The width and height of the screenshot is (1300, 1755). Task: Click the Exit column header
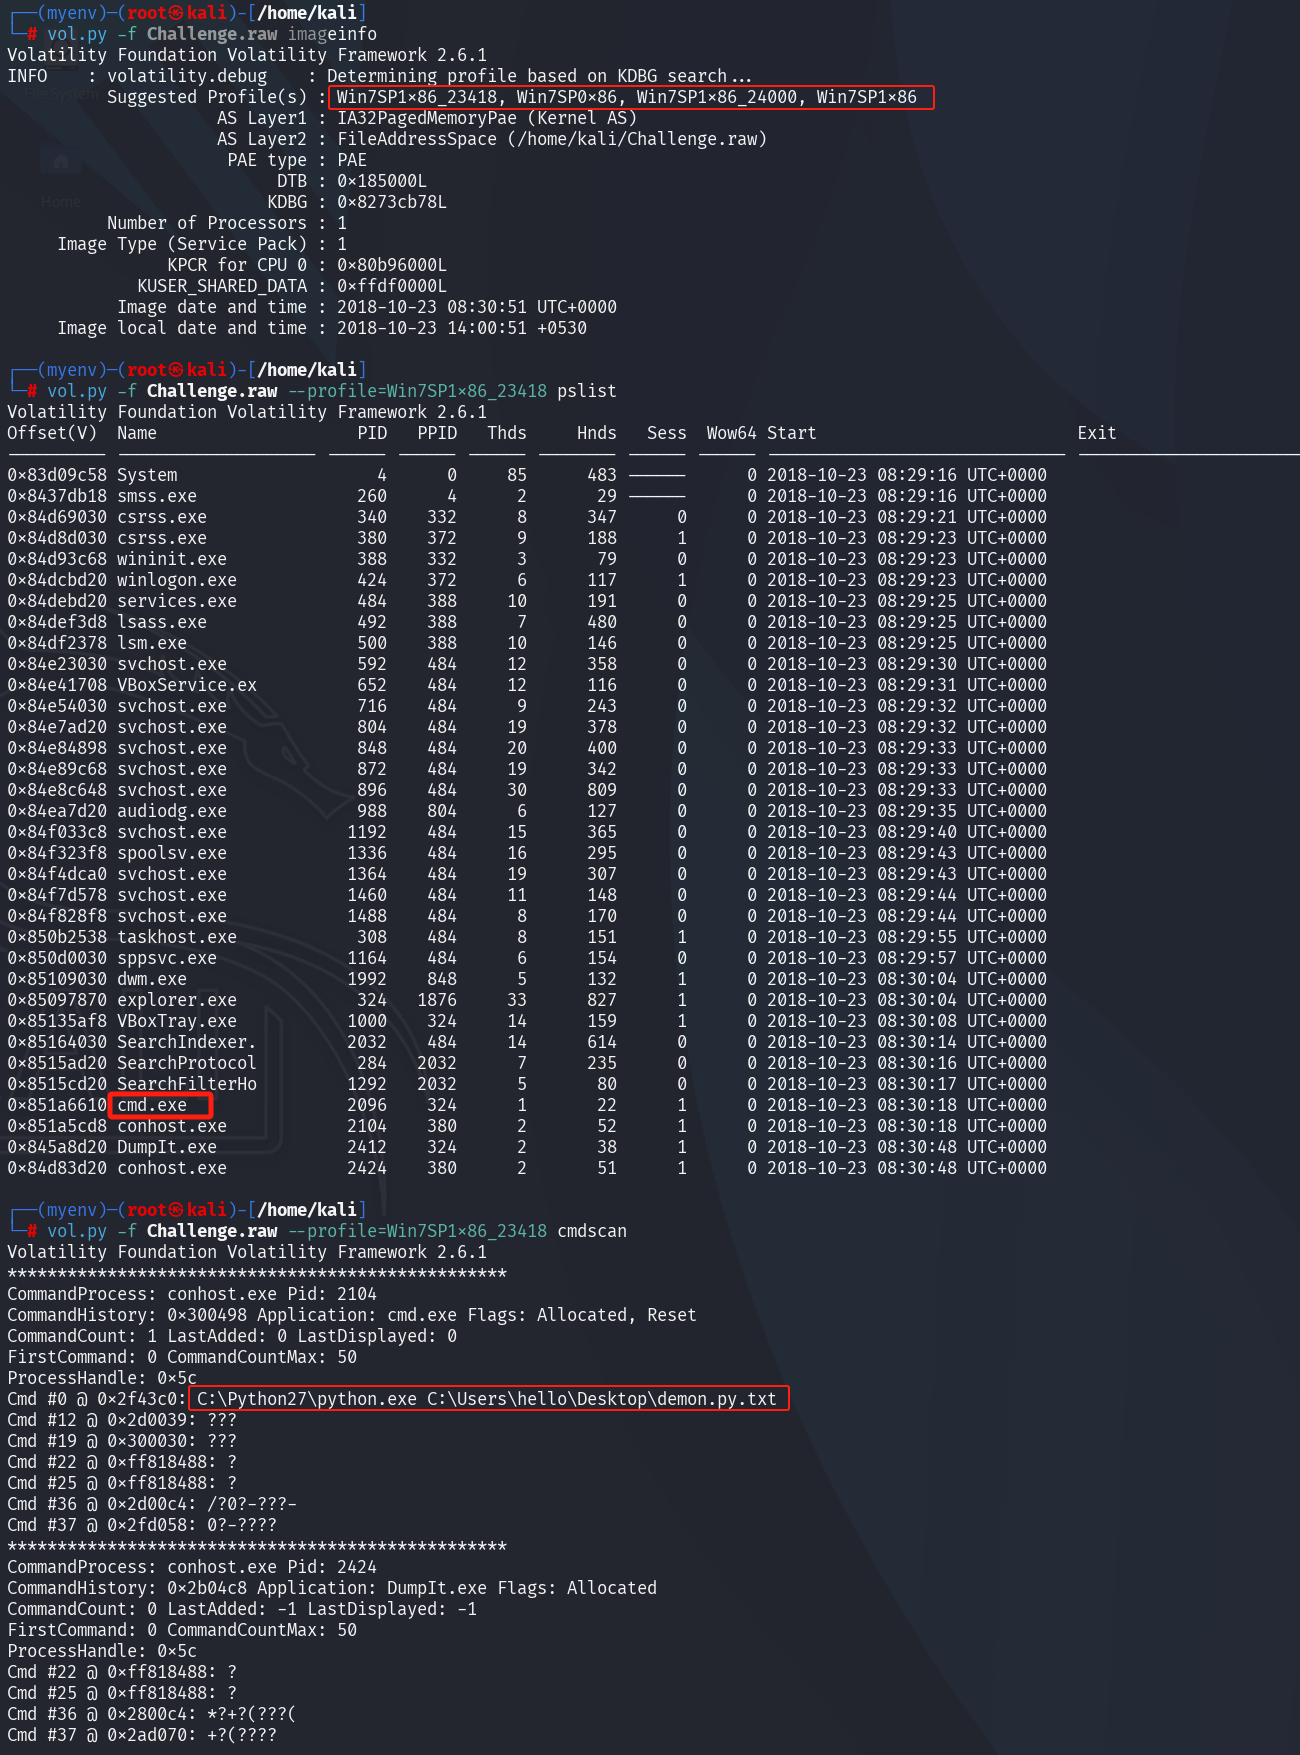[1096, 433]
